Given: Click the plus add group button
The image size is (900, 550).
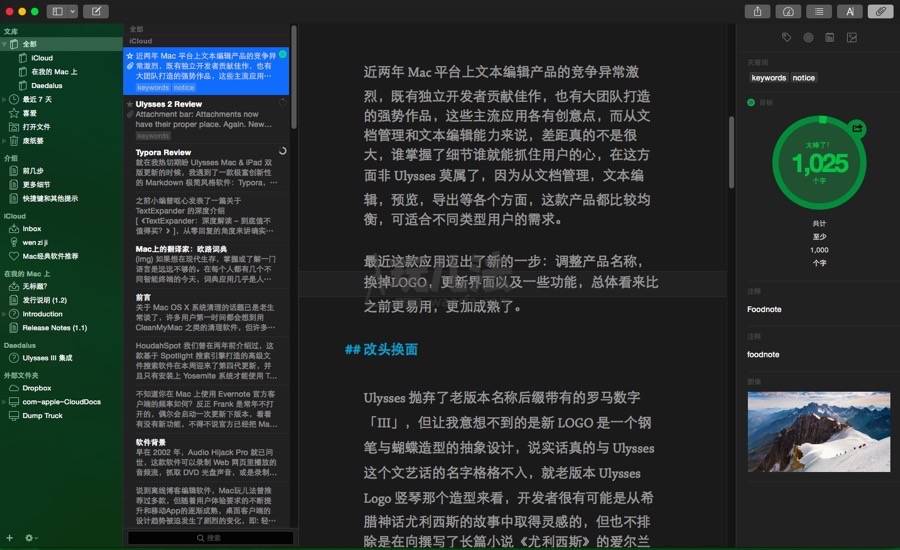Looking at the screenshot, I should (x=9, y=537).
